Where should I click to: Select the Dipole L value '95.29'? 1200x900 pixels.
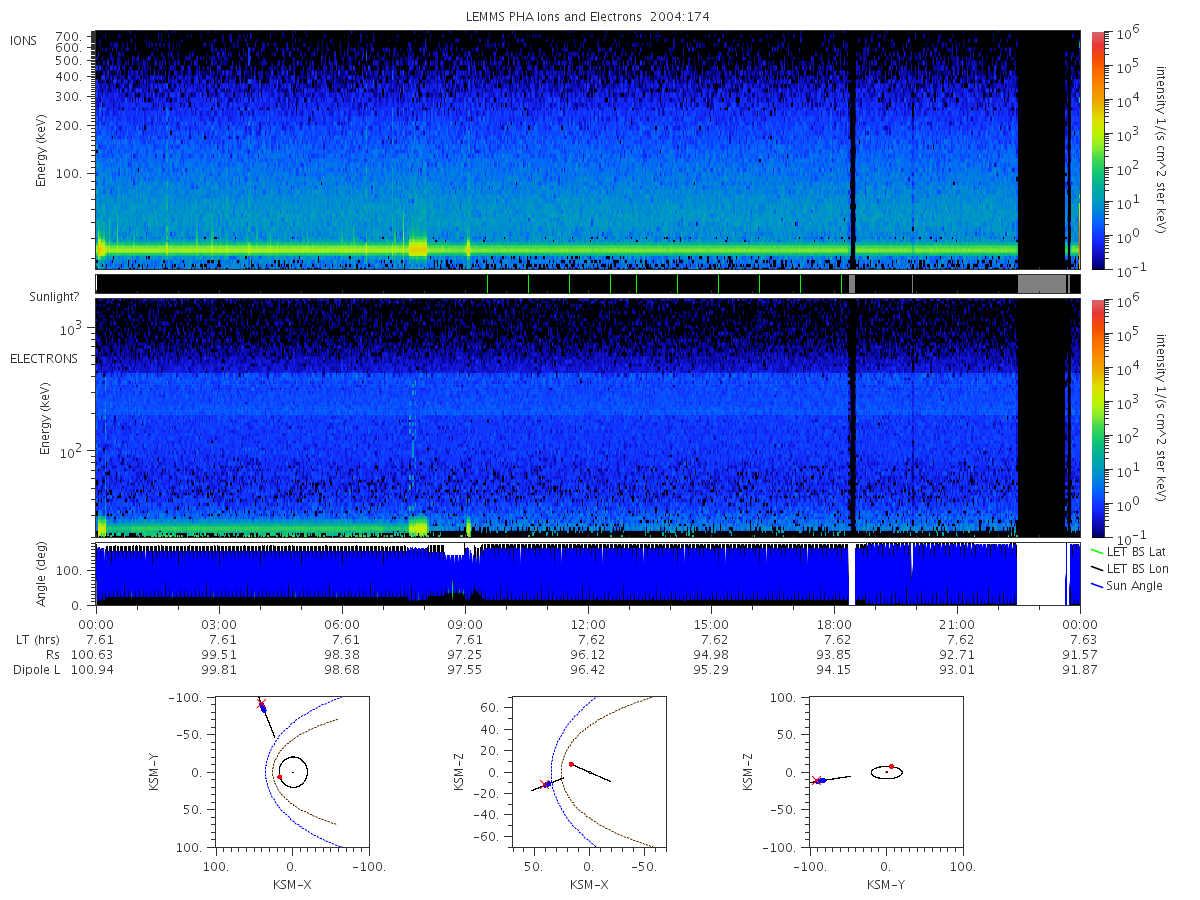712,669
